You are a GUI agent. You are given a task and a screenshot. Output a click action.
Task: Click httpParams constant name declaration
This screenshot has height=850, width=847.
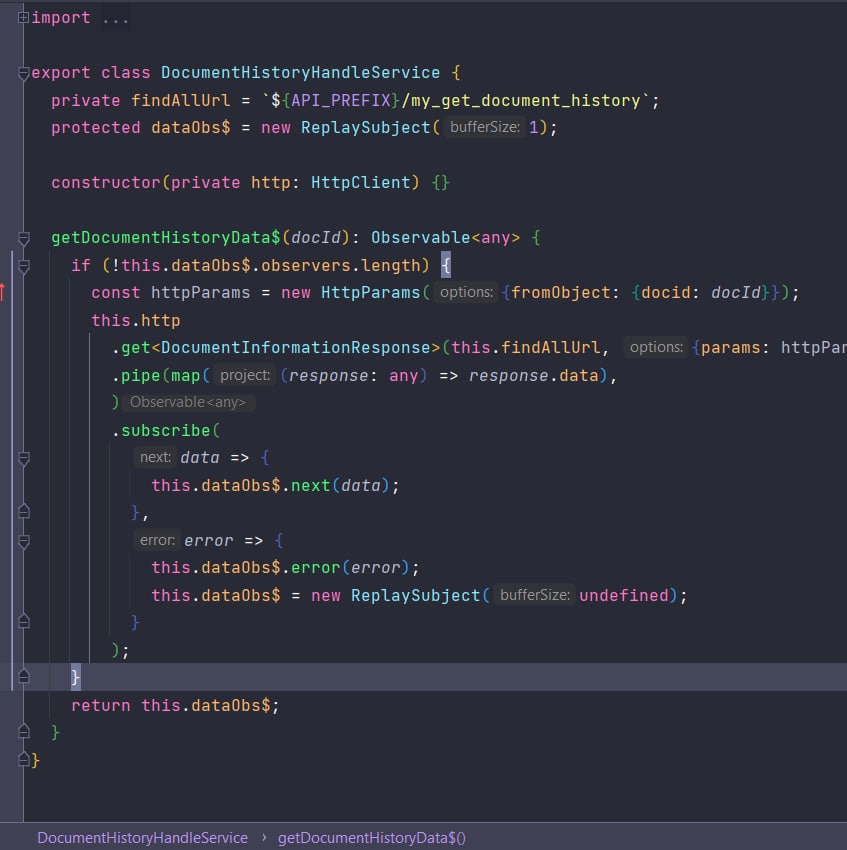coord(200,293)
